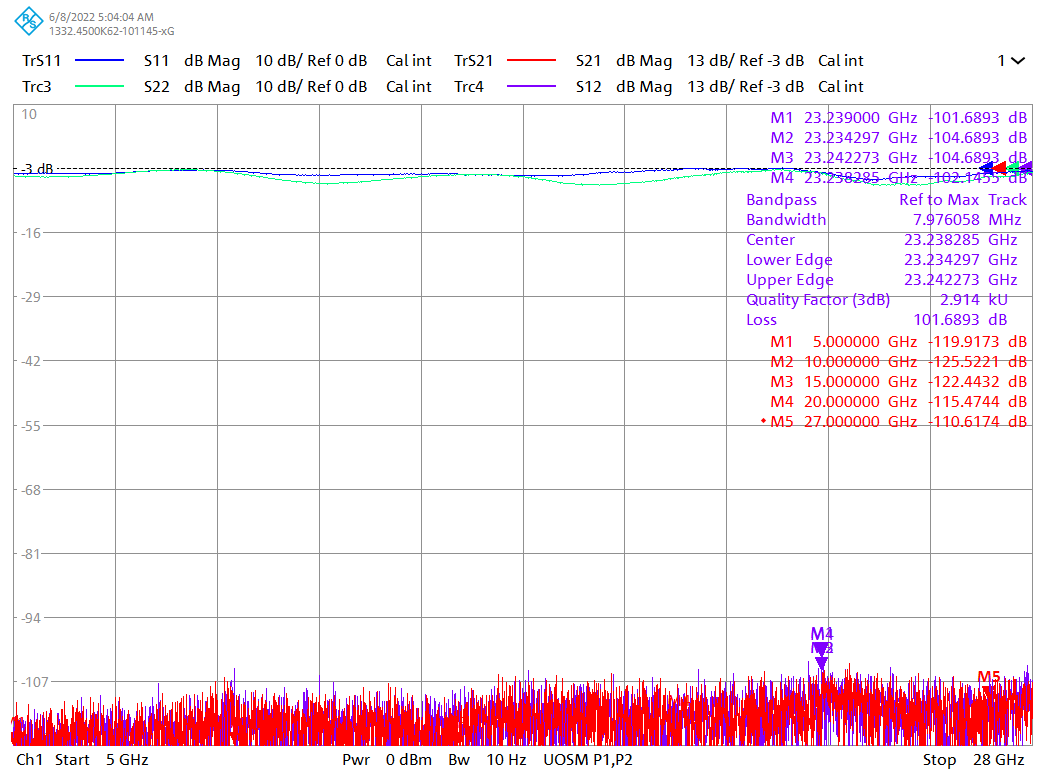Click the green Trc3 trace color line
This screenshot has height=775, width=1053.
click(x=99, y=87)
